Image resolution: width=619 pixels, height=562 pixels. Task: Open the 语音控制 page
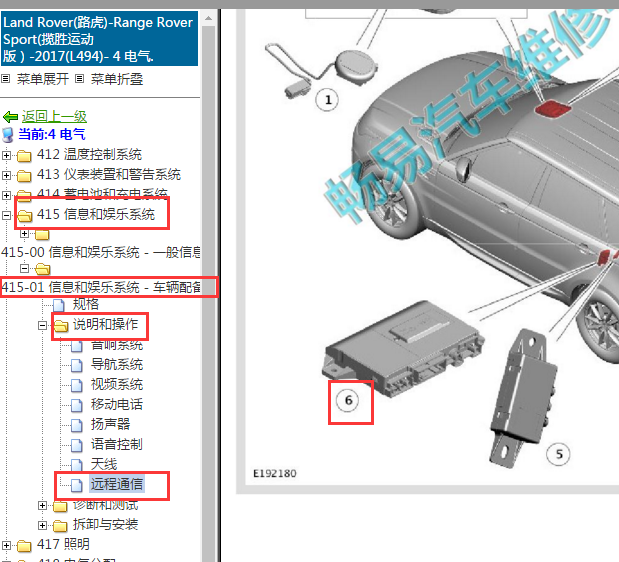pyautogui.click(x=116, y=444)
